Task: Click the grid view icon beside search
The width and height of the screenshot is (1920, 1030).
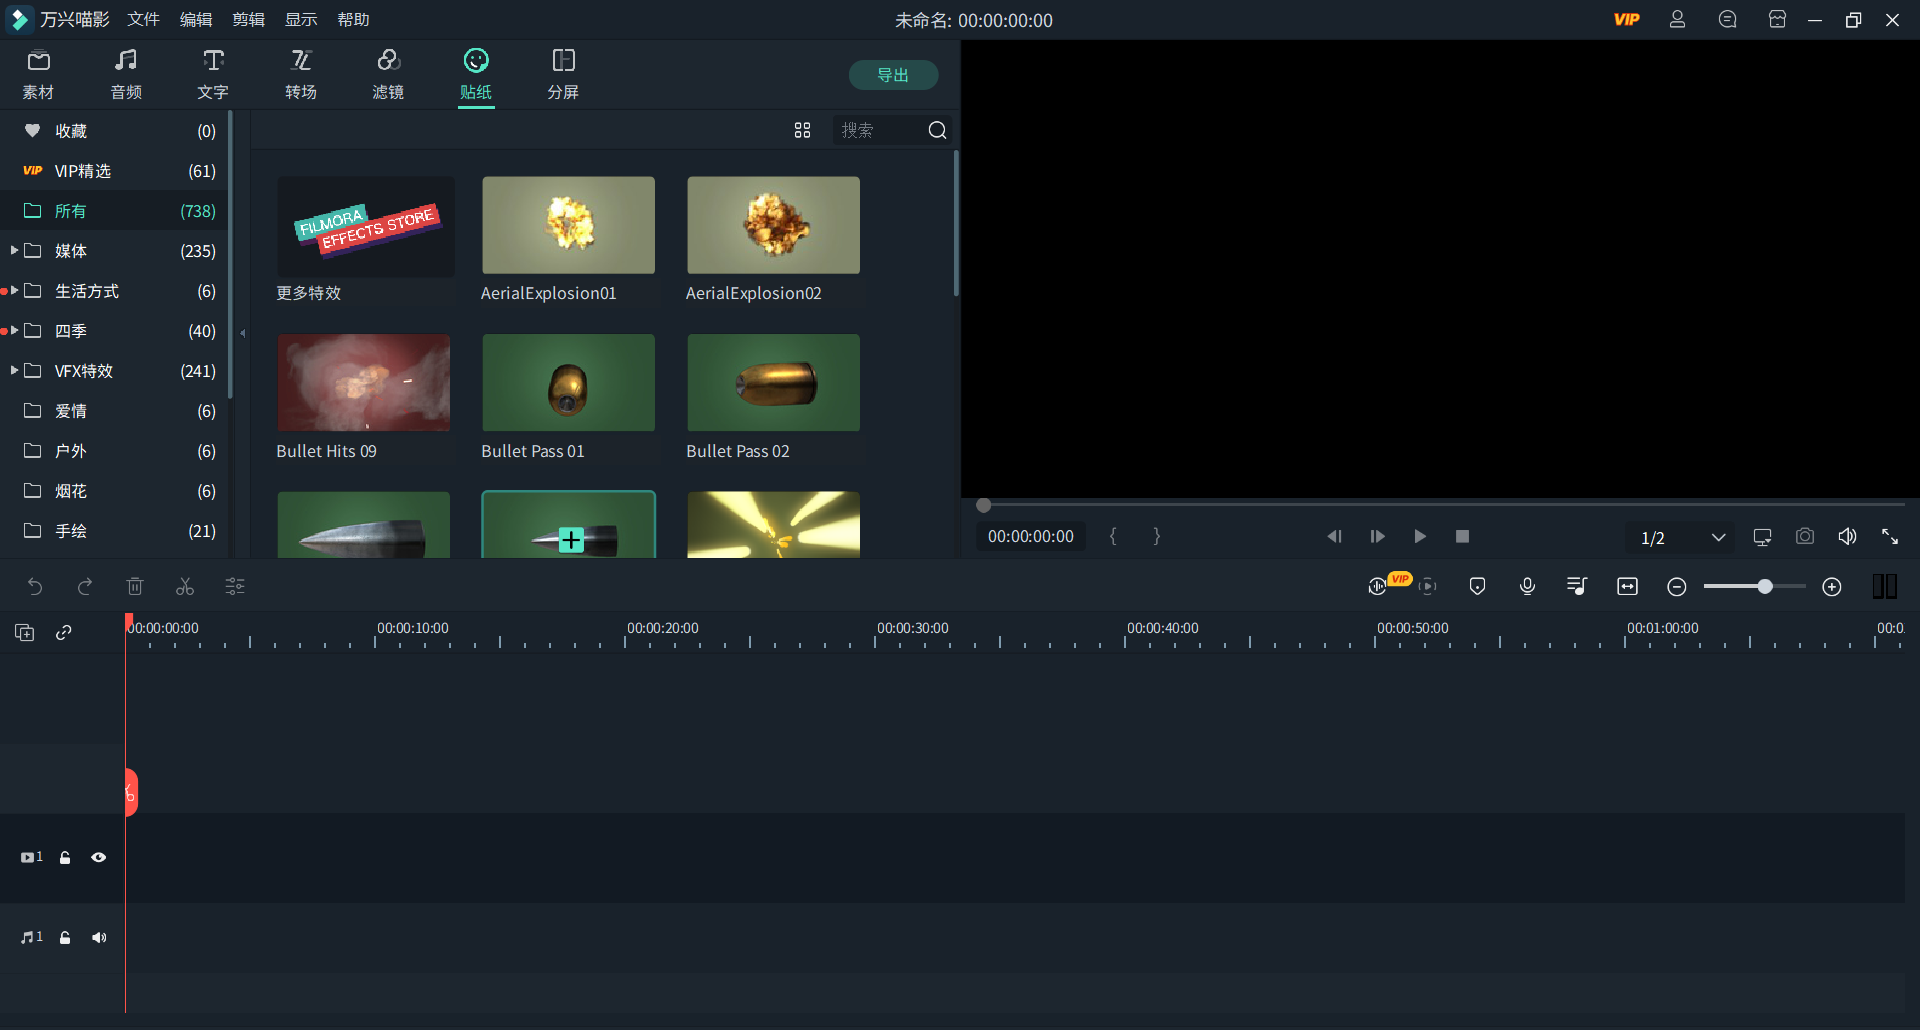Action: pos(802,131)
